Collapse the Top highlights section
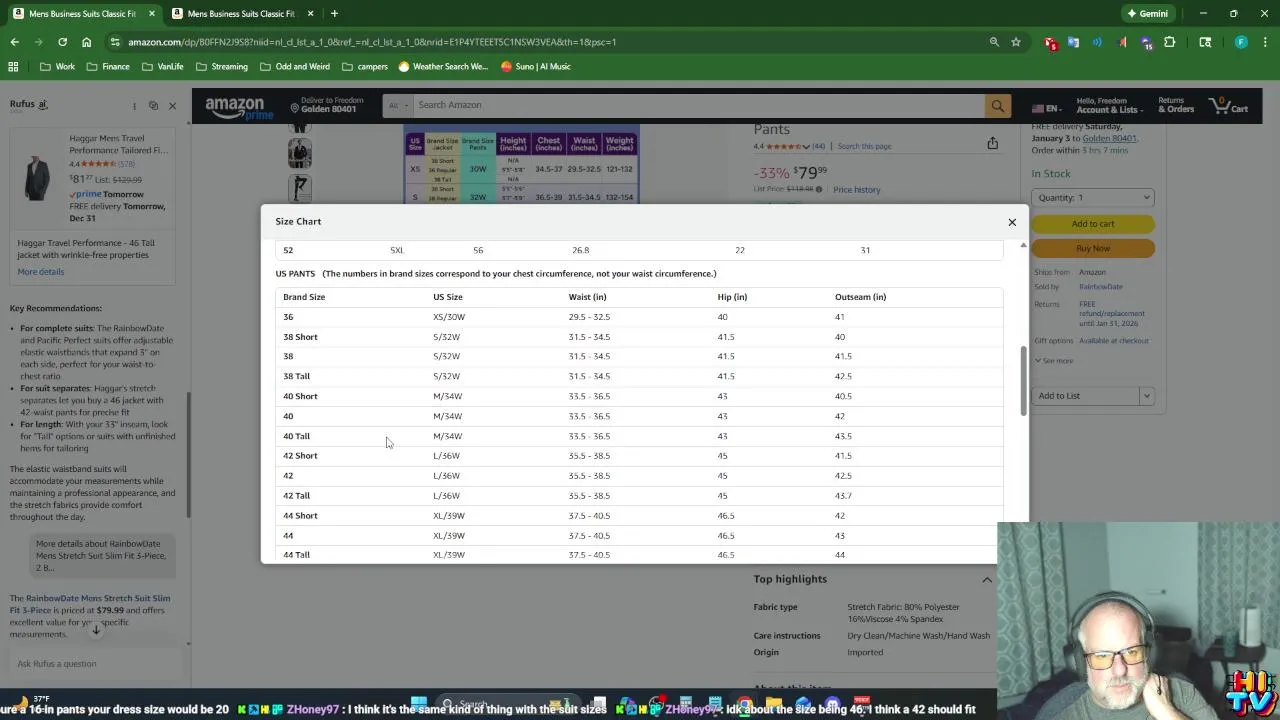Viewport: 1280px width, 720px height. tap(986, 580)
